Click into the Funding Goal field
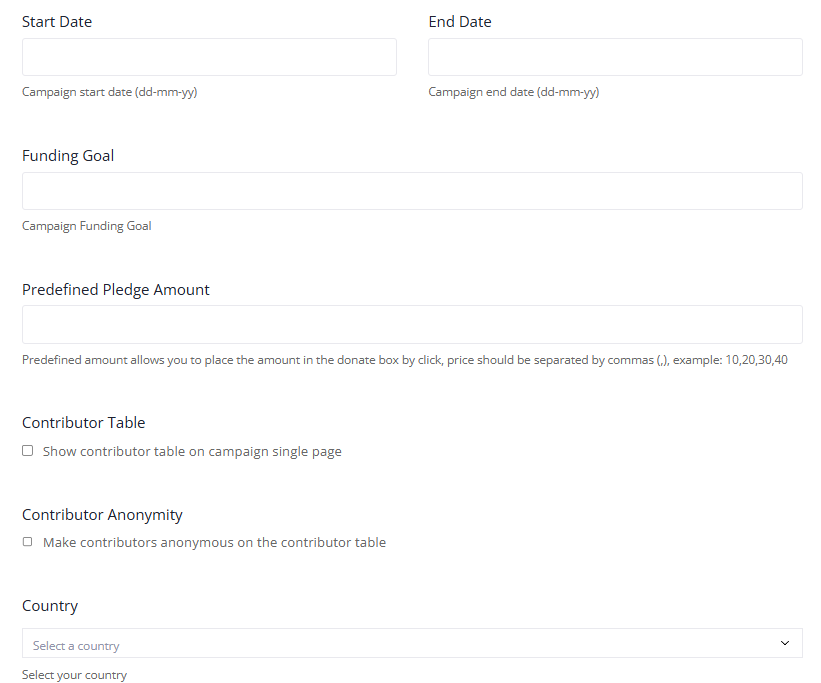This screenshot has width=821, height=683. pyautogui.click(x=412, y=191)
